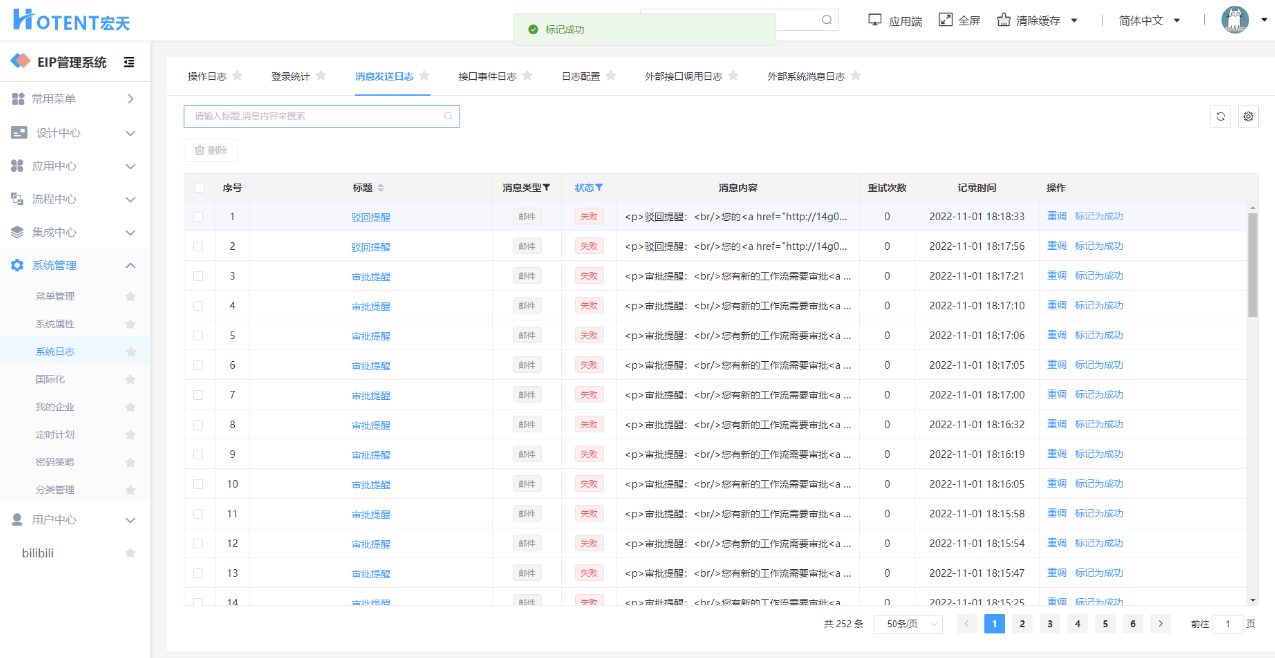Open table column settings gear icon
This screenshot has width=1275, height=658.
(1248, 117)
